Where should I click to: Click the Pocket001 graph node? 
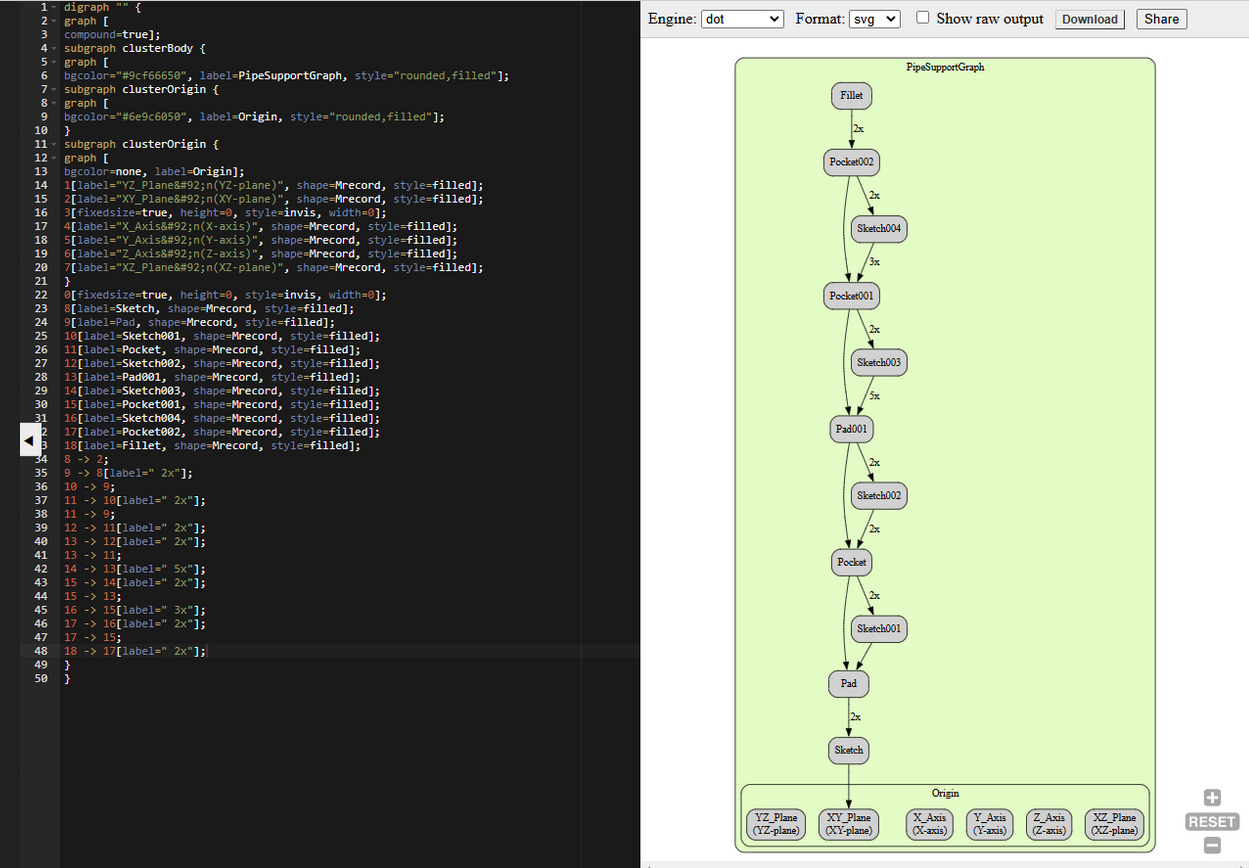852,296
